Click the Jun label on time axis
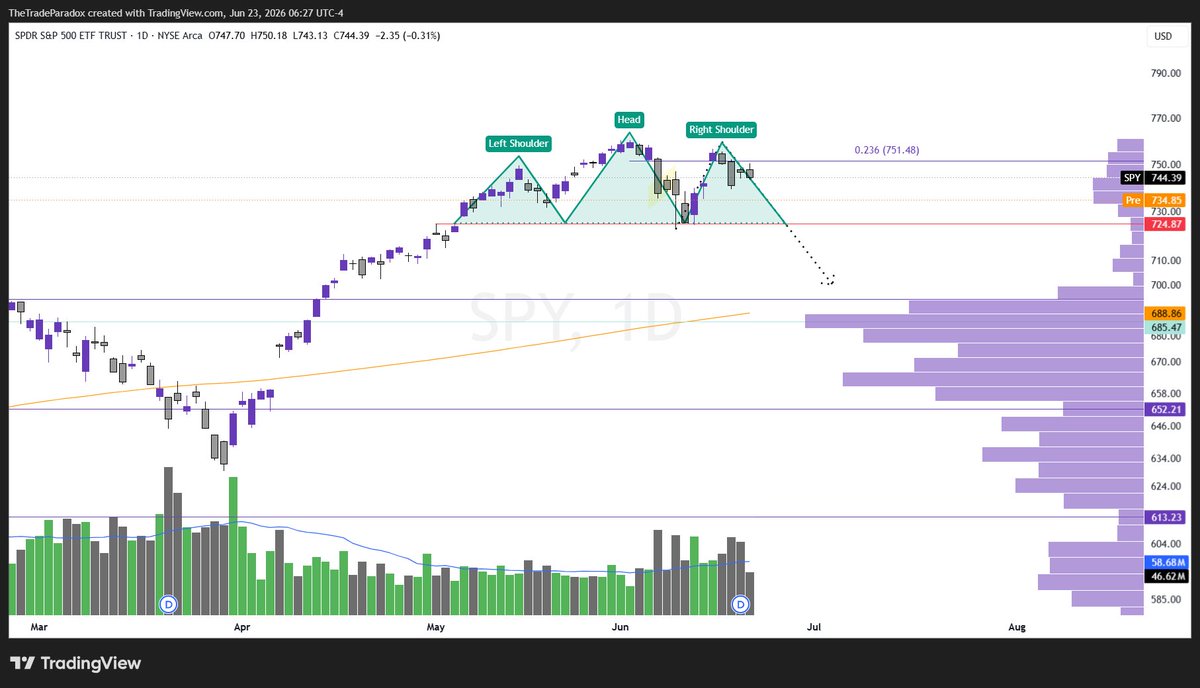Screen dimensions: 1200x688 pyautogui.click(x=620, y=627)
